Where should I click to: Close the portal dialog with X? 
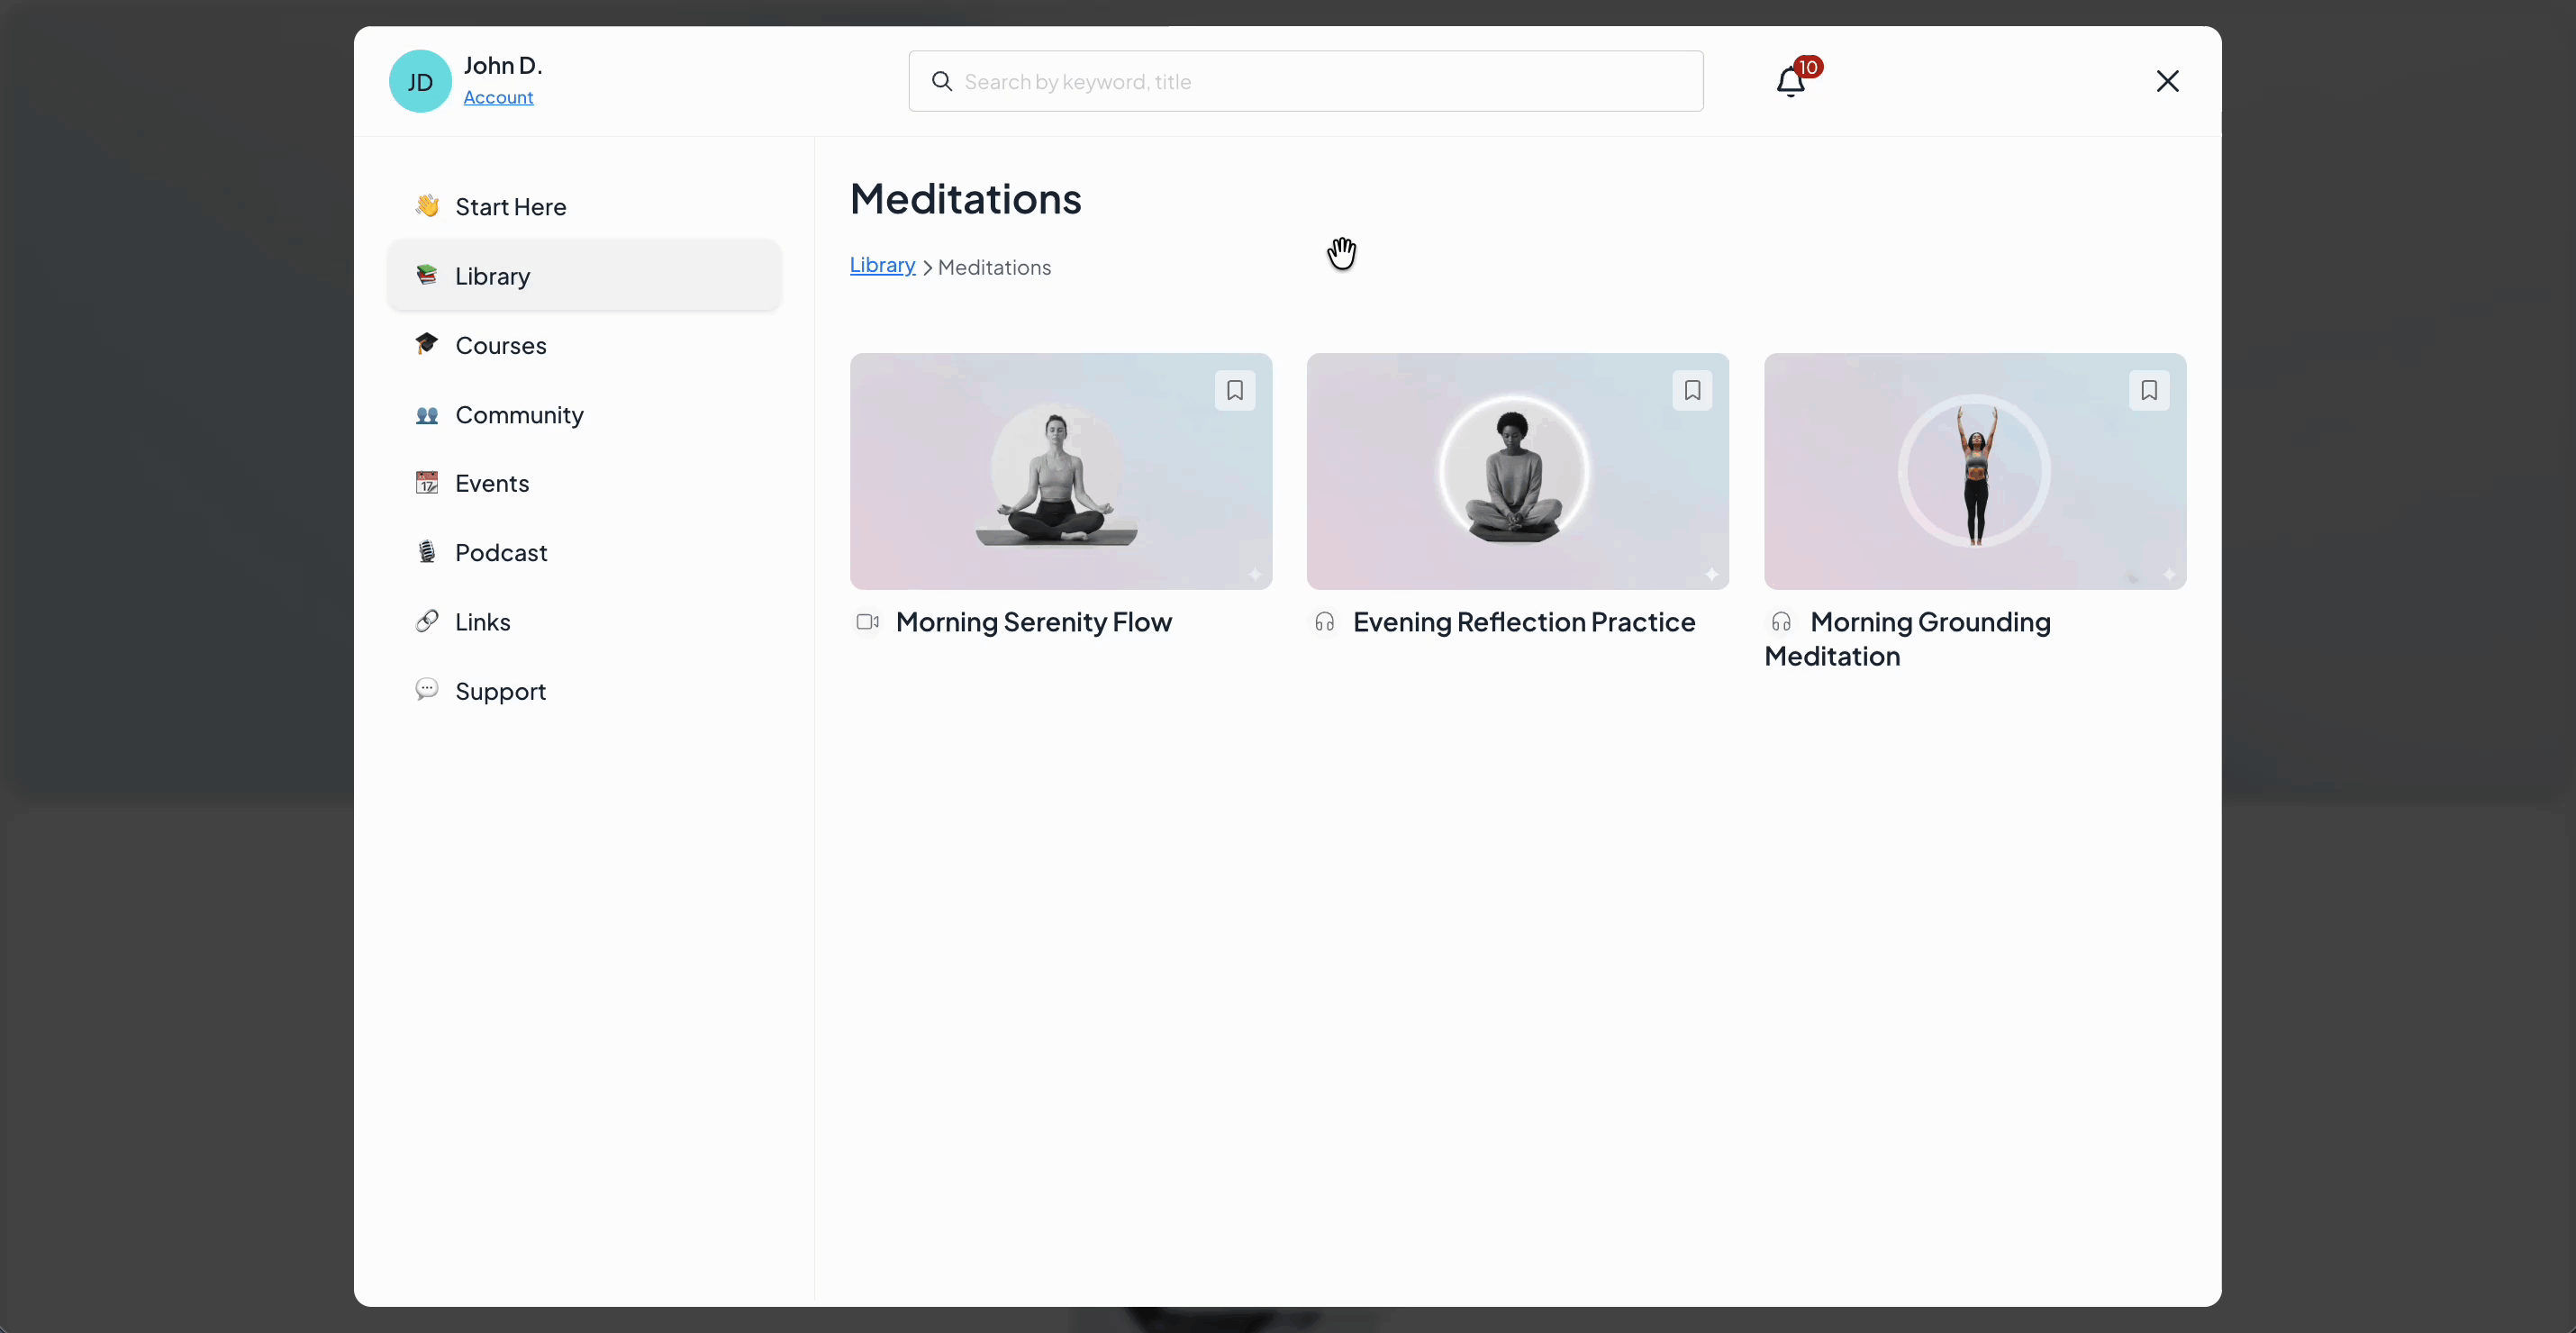click(x=2167, y=81)
